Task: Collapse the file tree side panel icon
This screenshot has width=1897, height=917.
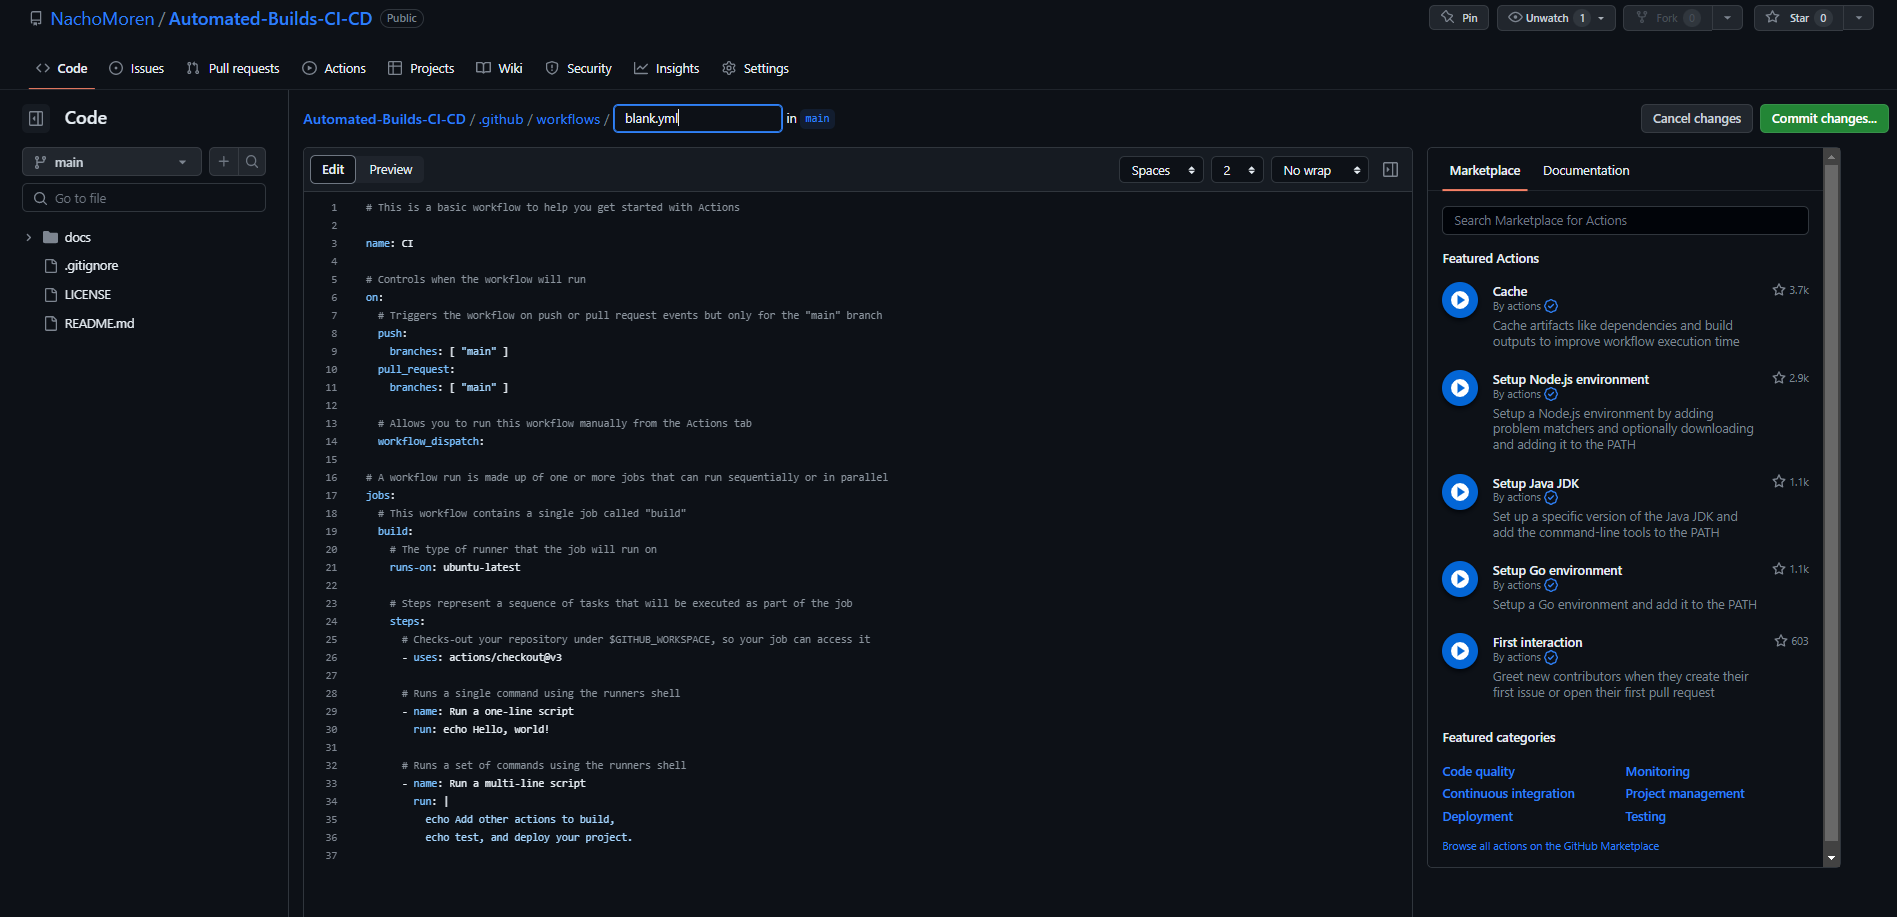Action: [x=36, y=118]
